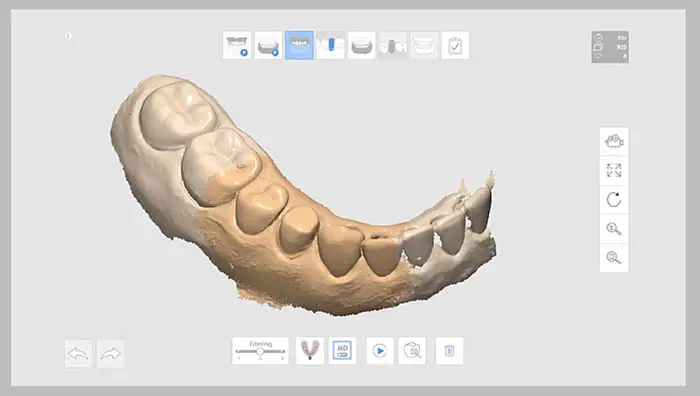
Task: Redo the last action
Action: [111, 354]
